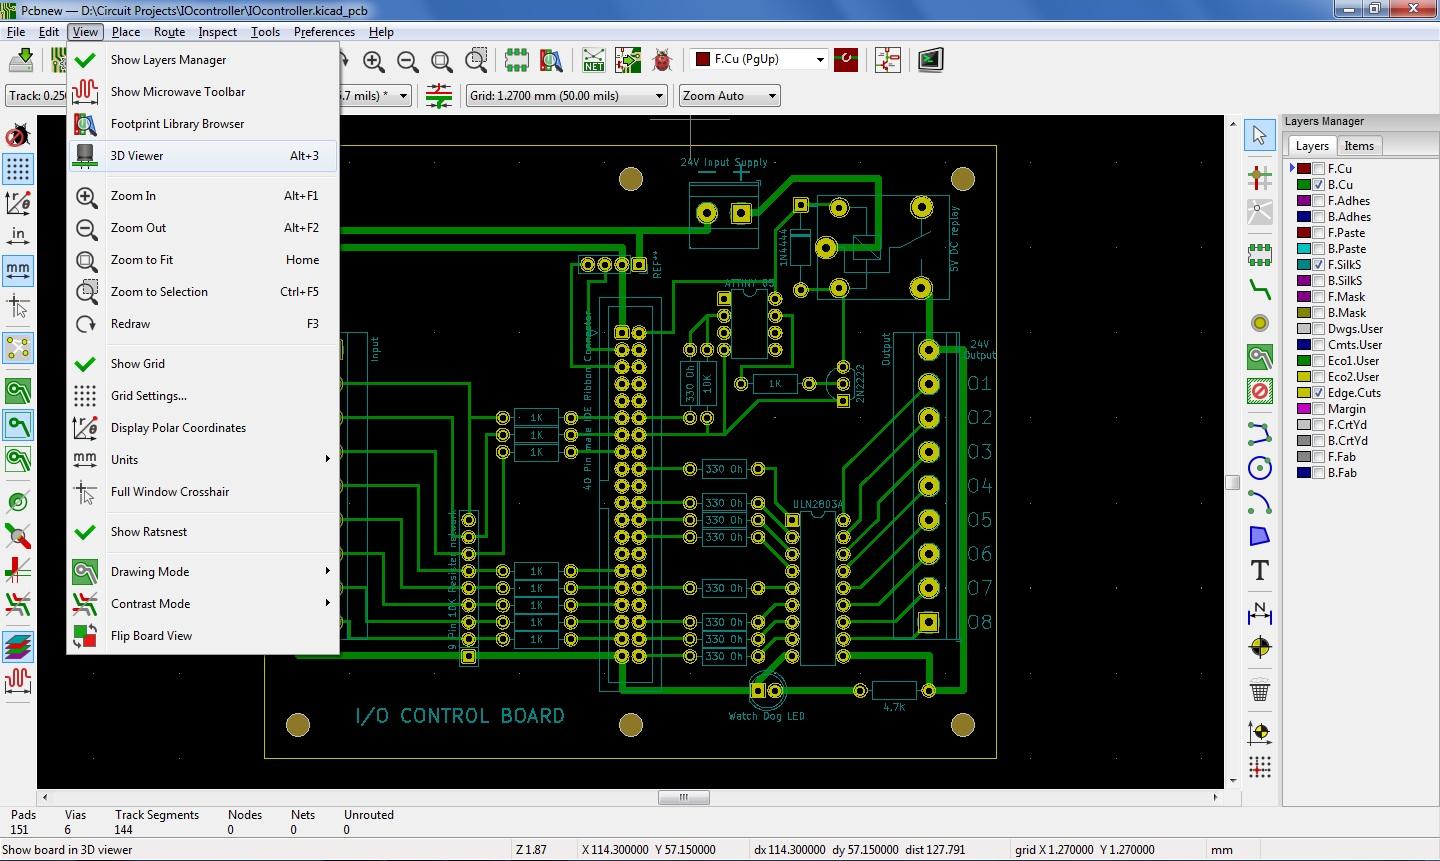Click zoom to fit toolbar icon

point(442,61)
